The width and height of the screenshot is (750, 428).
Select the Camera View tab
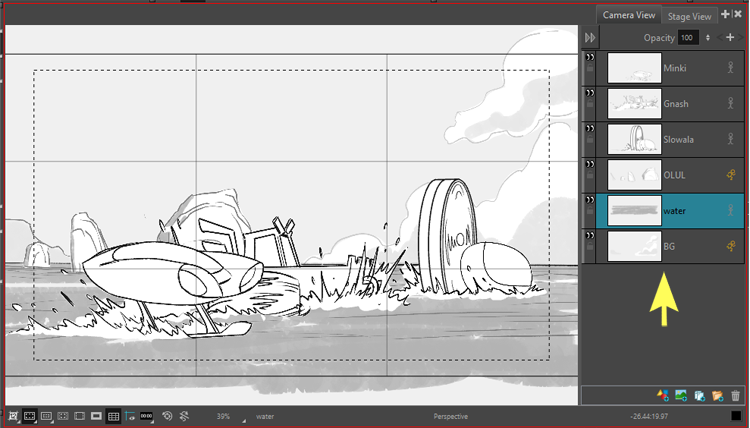click(x=629, y=15)
